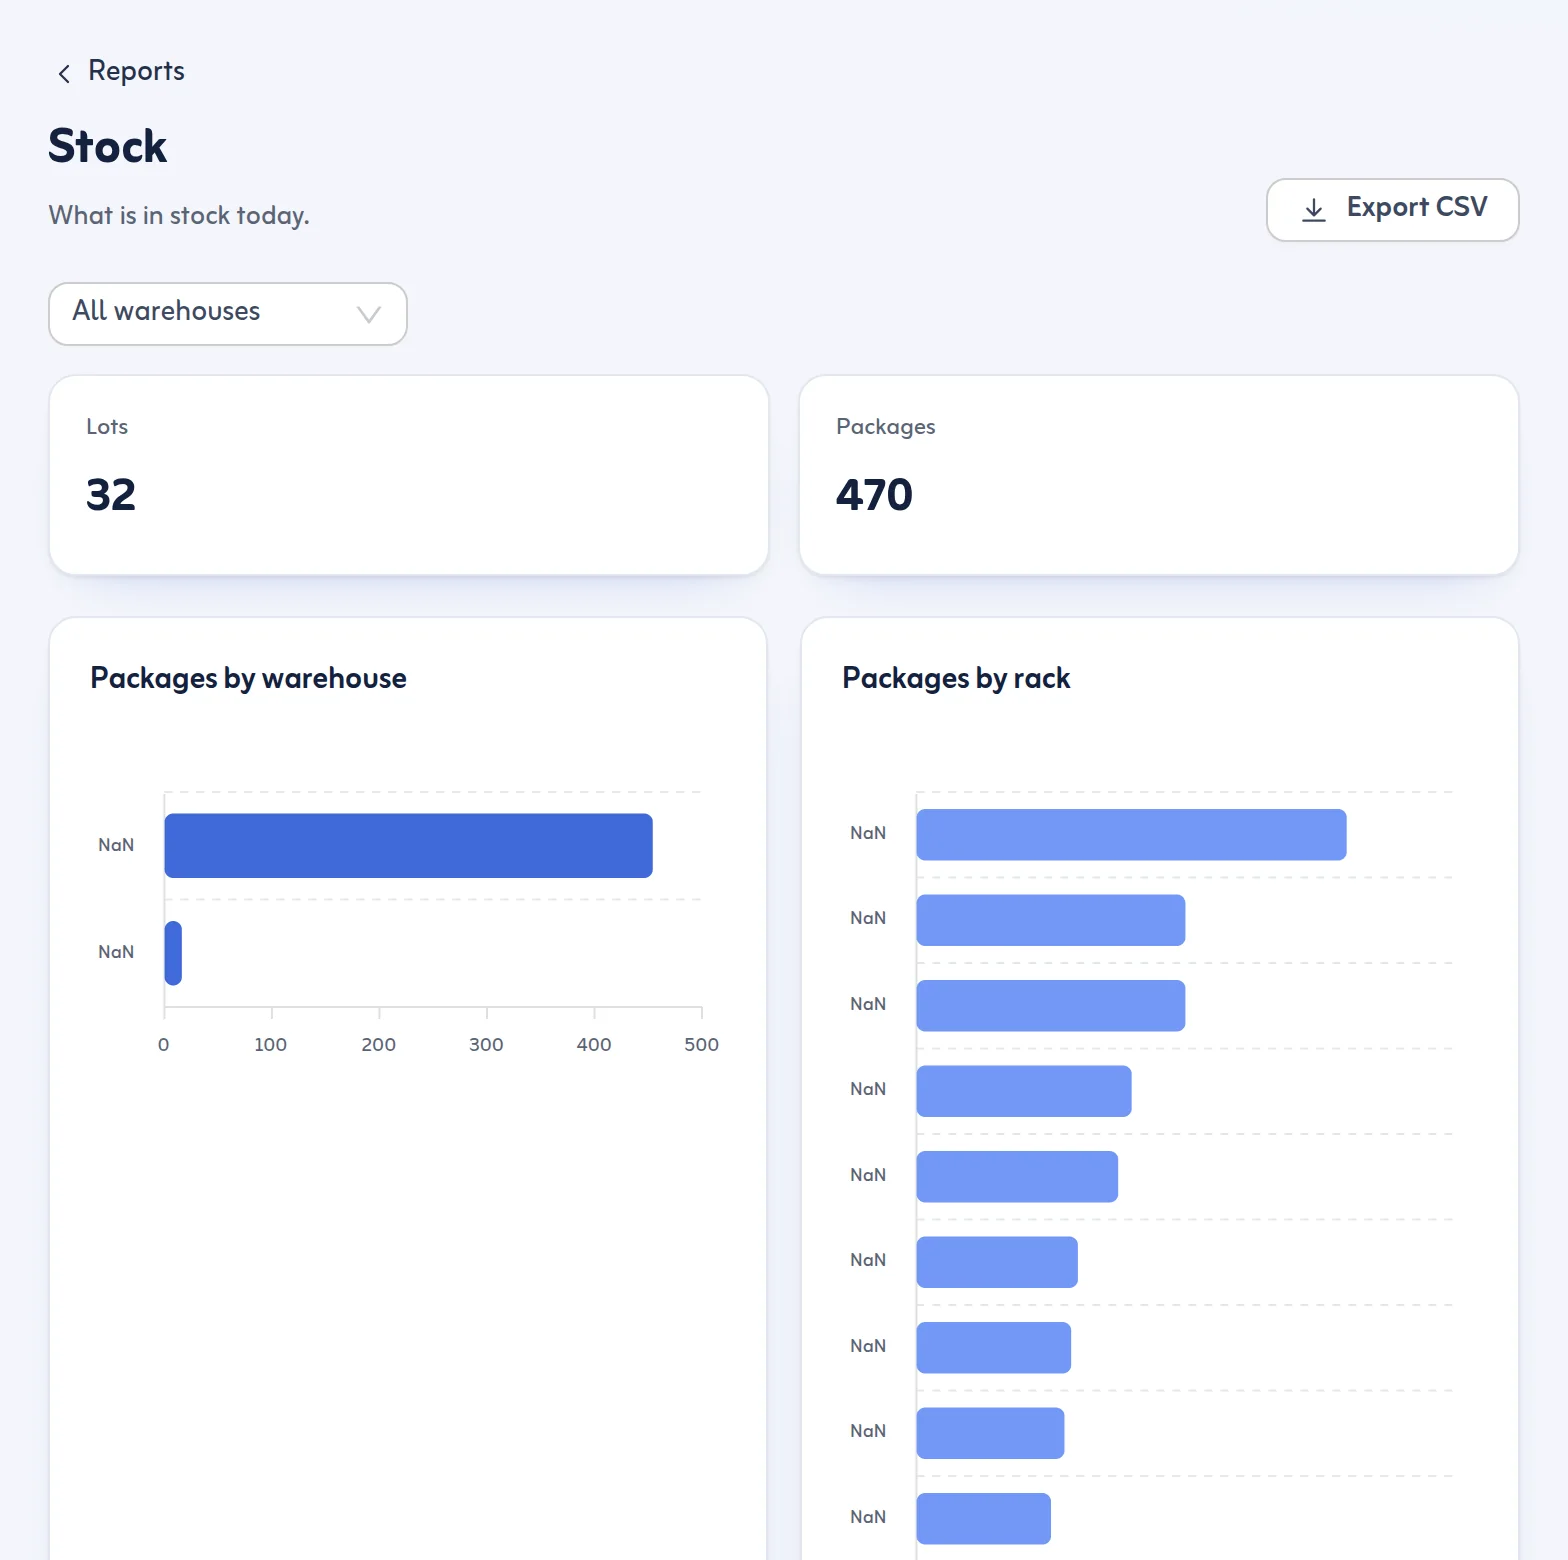The height and width of the screenshot is (1560, 1568).
Task: Click the 'Packages by warehouse' heading
Action: 248,678
